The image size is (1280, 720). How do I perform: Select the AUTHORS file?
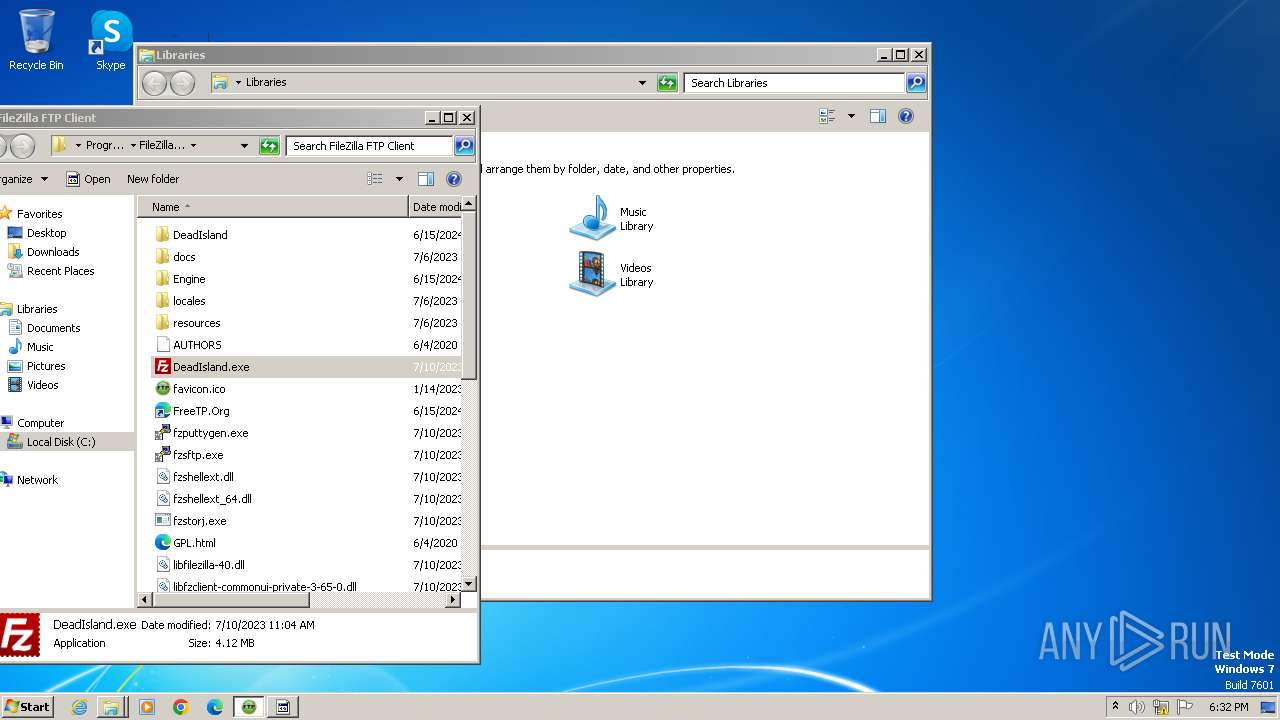[197, 345]
